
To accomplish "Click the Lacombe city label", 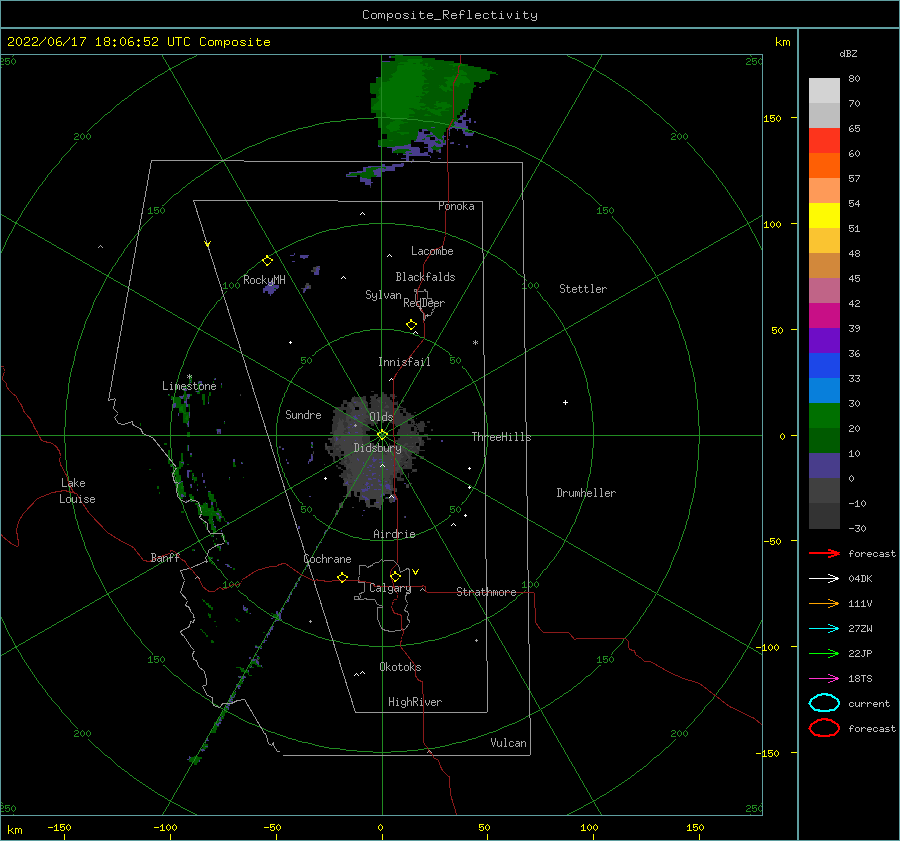I will [x=432, y=251].
